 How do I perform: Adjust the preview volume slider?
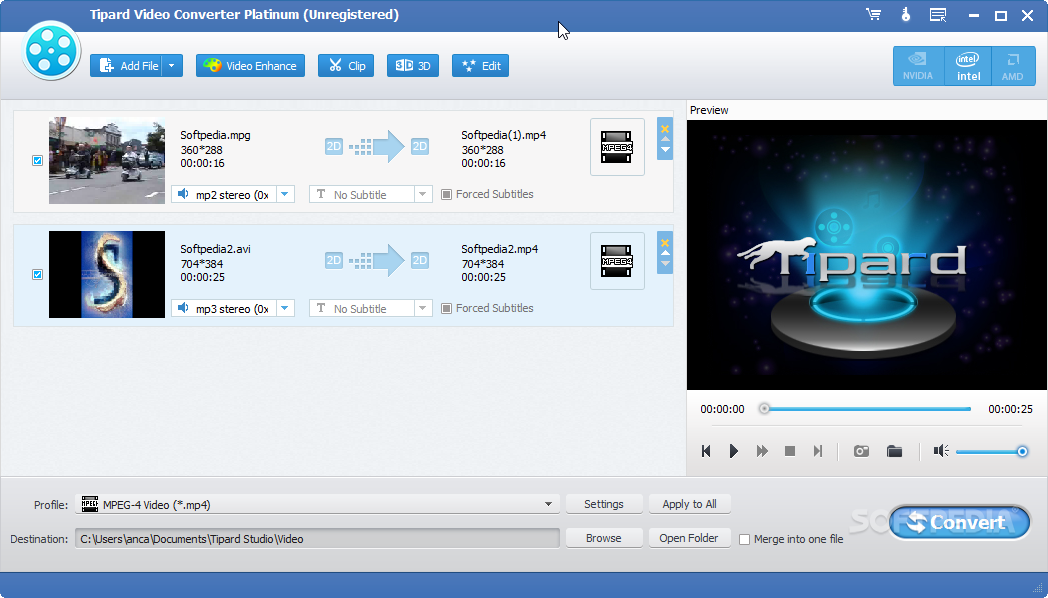(991, 452)
